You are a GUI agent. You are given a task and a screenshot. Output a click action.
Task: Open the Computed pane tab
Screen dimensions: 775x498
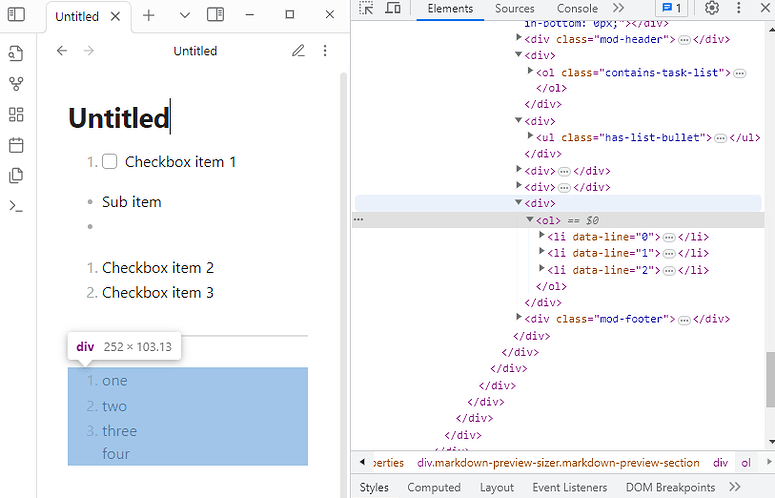tap(434, 488)
